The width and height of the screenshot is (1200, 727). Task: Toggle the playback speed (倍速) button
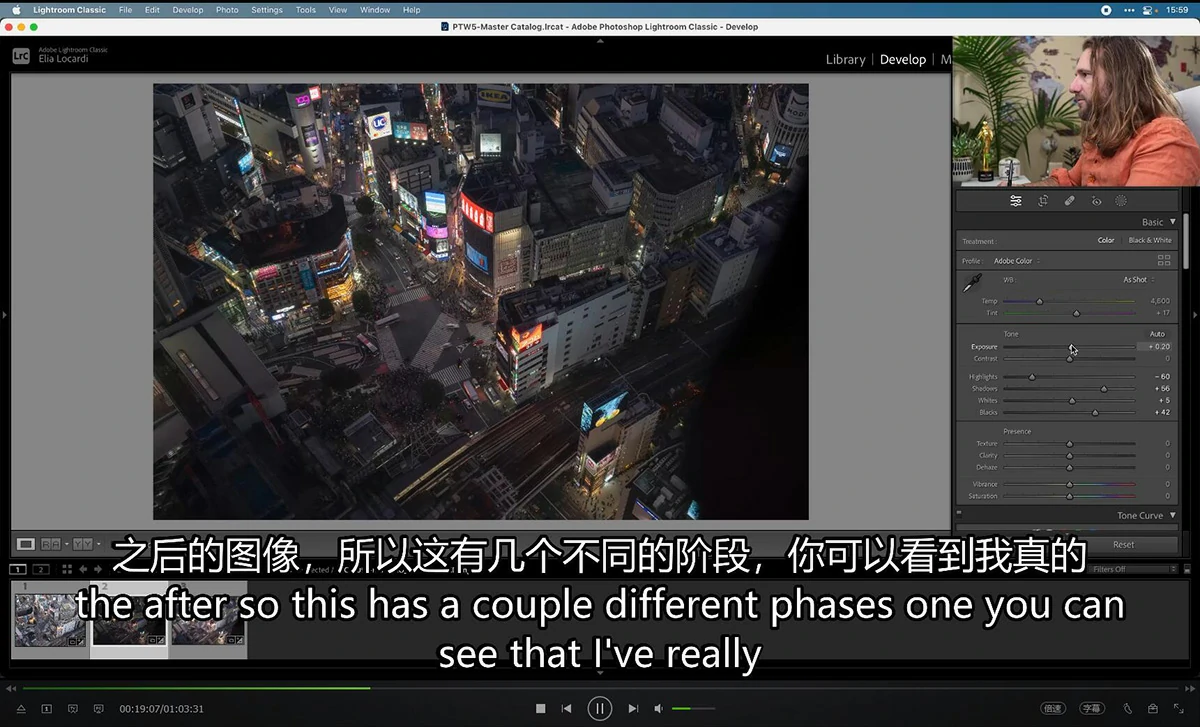pyautogui.click(x=1053, y=709)
